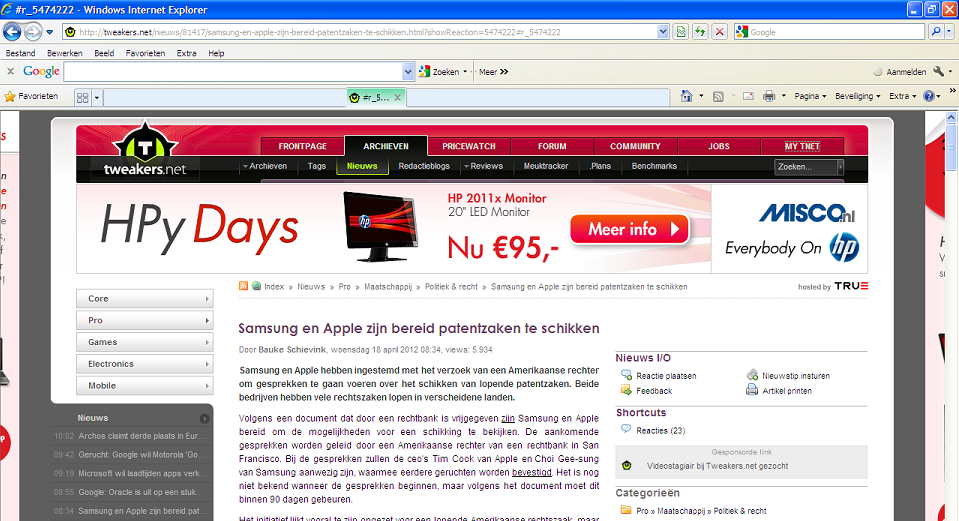Click the Google toolbar Zoeken button
The height and width of the screenshot is (521, 959).
(439, 72)
